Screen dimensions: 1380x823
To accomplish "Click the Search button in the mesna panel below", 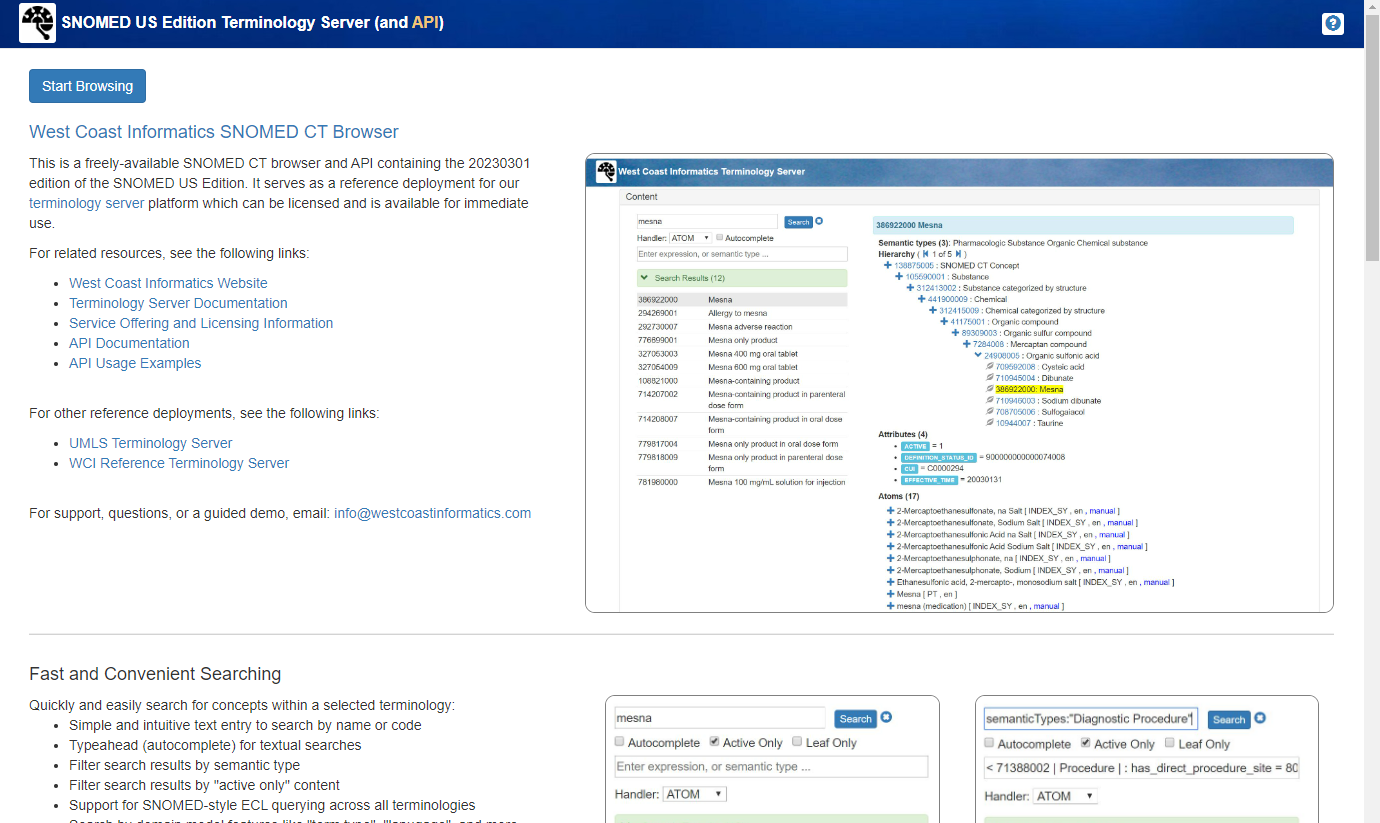I will click(855, 718).
